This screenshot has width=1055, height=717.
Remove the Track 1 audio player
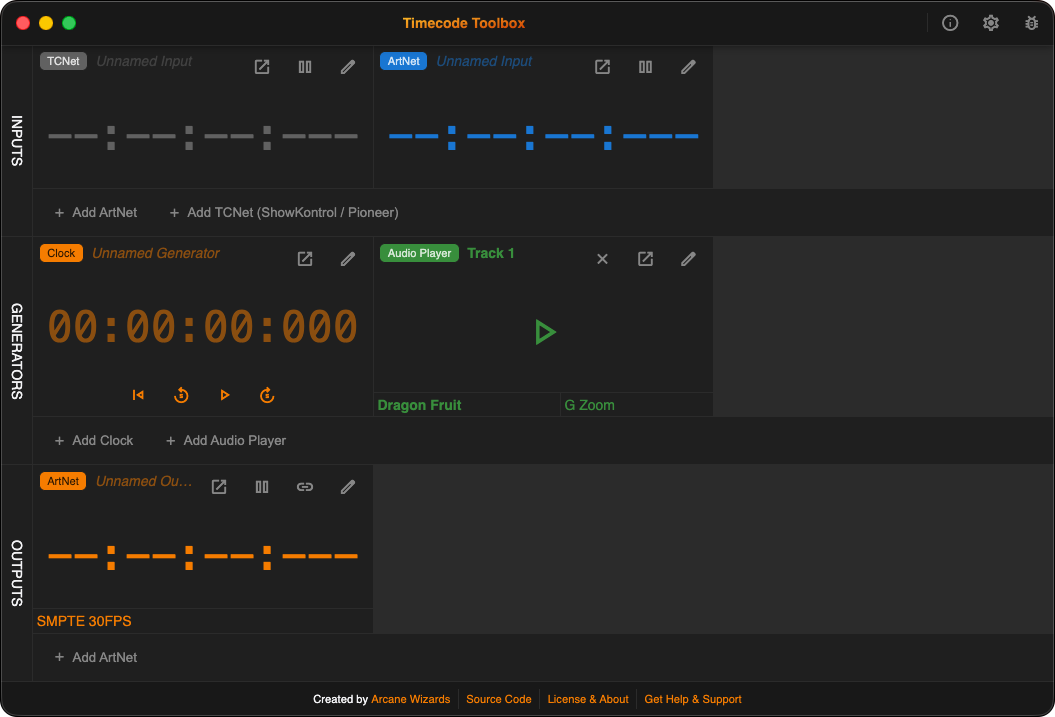coord(602,259)
